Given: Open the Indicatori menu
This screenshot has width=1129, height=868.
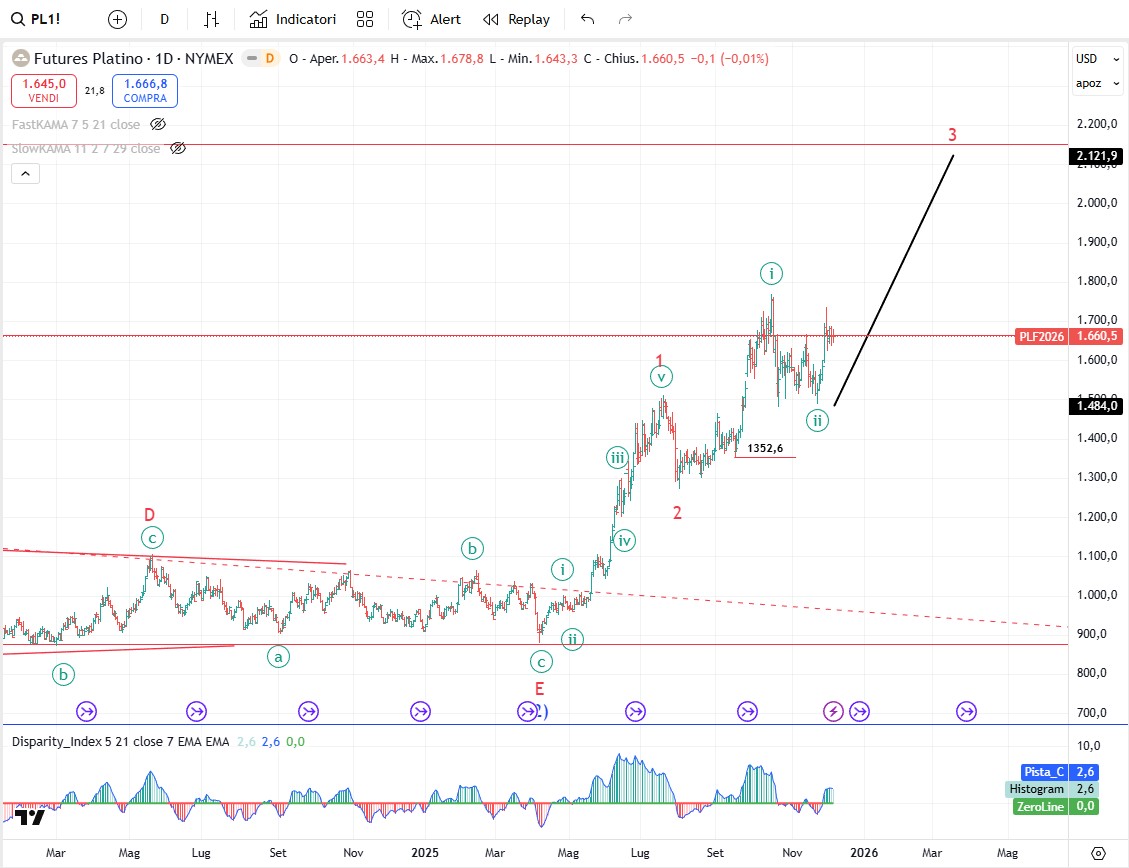Looking at the screenshot, I should [293, 19].
